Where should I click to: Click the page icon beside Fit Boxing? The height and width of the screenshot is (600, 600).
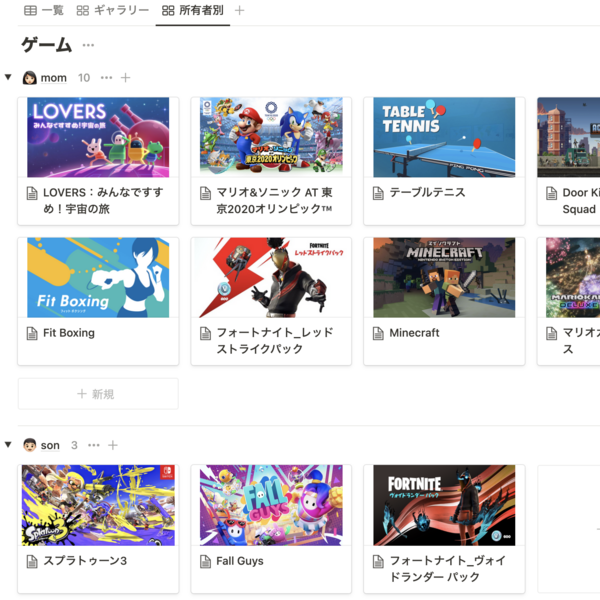(32, 334)
